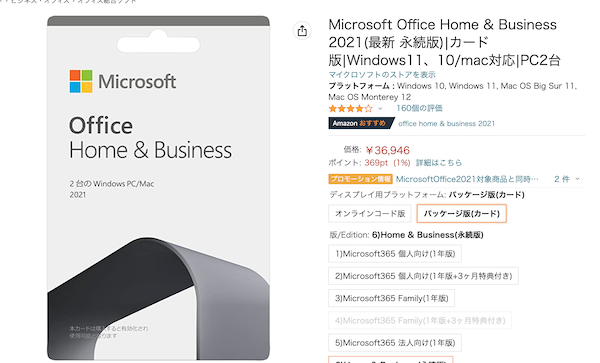Image resolution: width=600 pixels, height=363 pixels.
Task: Open the 160個の評価 reviews link
Action: click(419, 108)
